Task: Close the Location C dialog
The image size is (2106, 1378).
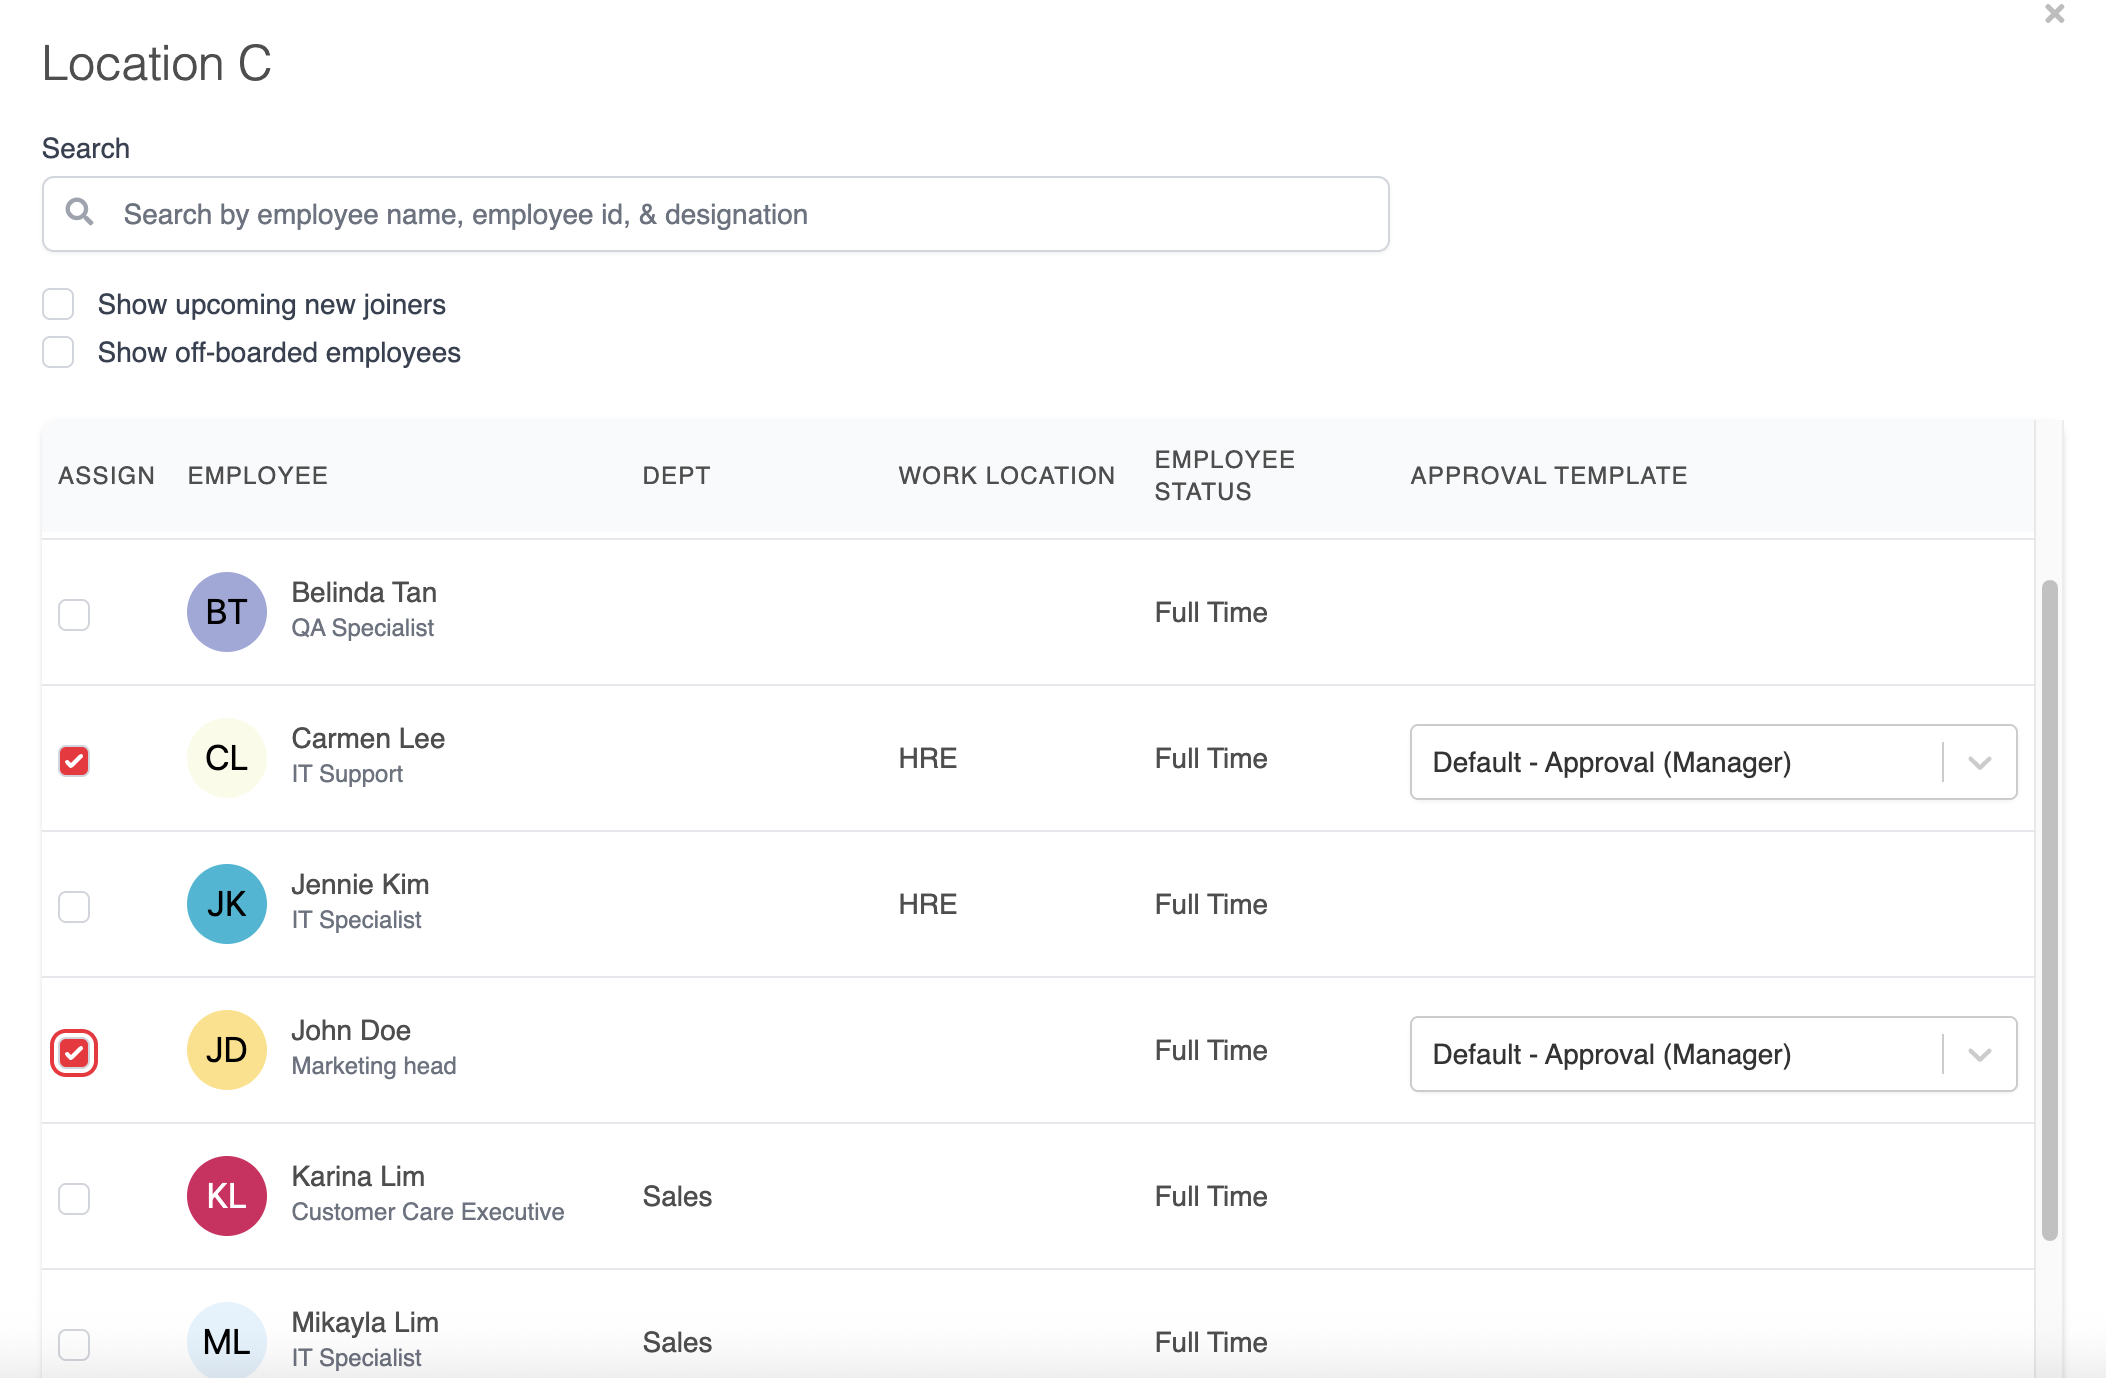Action: pyautogui.click(x=2054, y=14)
